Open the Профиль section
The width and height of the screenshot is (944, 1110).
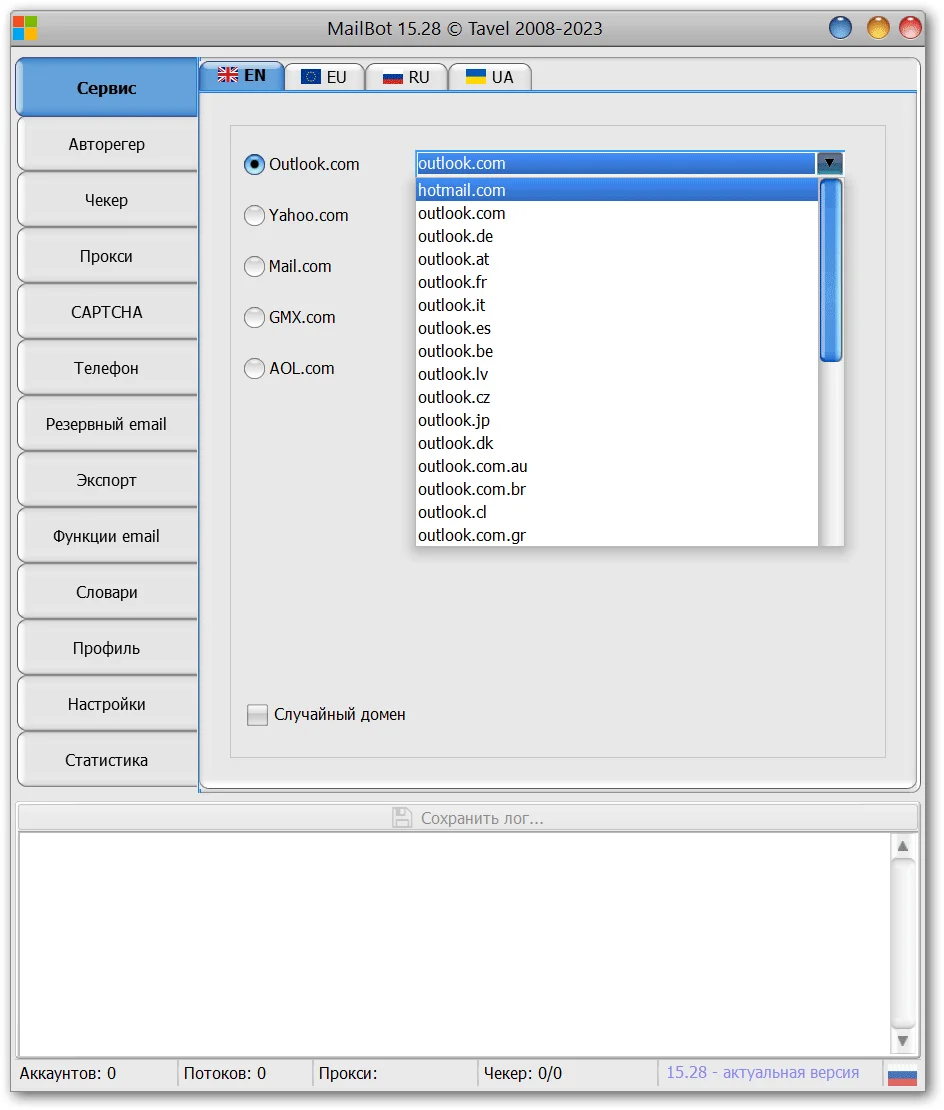tap(107, 648)
